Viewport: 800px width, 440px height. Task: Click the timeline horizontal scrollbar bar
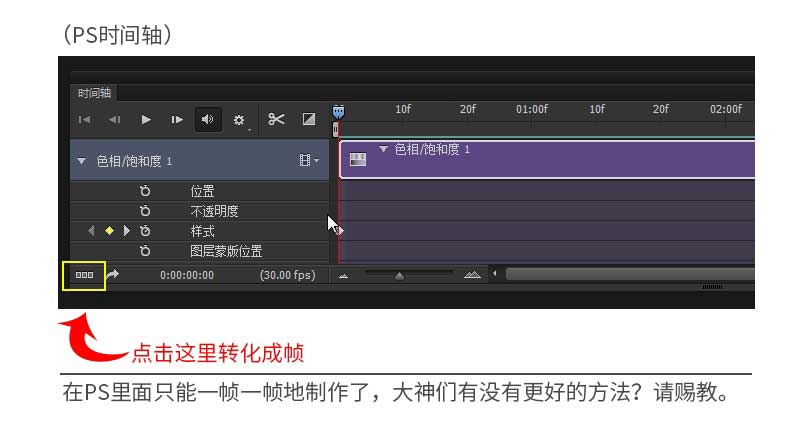pyautogui.click(x=630, y=274)
